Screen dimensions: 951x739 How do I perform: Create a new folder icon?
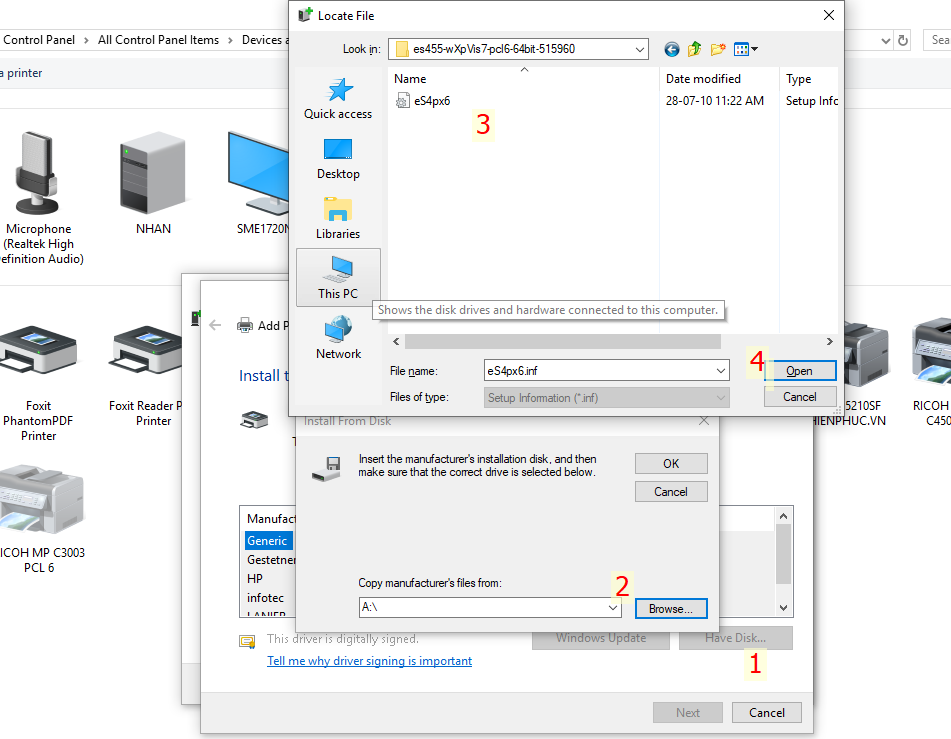[x=718, y=49]
